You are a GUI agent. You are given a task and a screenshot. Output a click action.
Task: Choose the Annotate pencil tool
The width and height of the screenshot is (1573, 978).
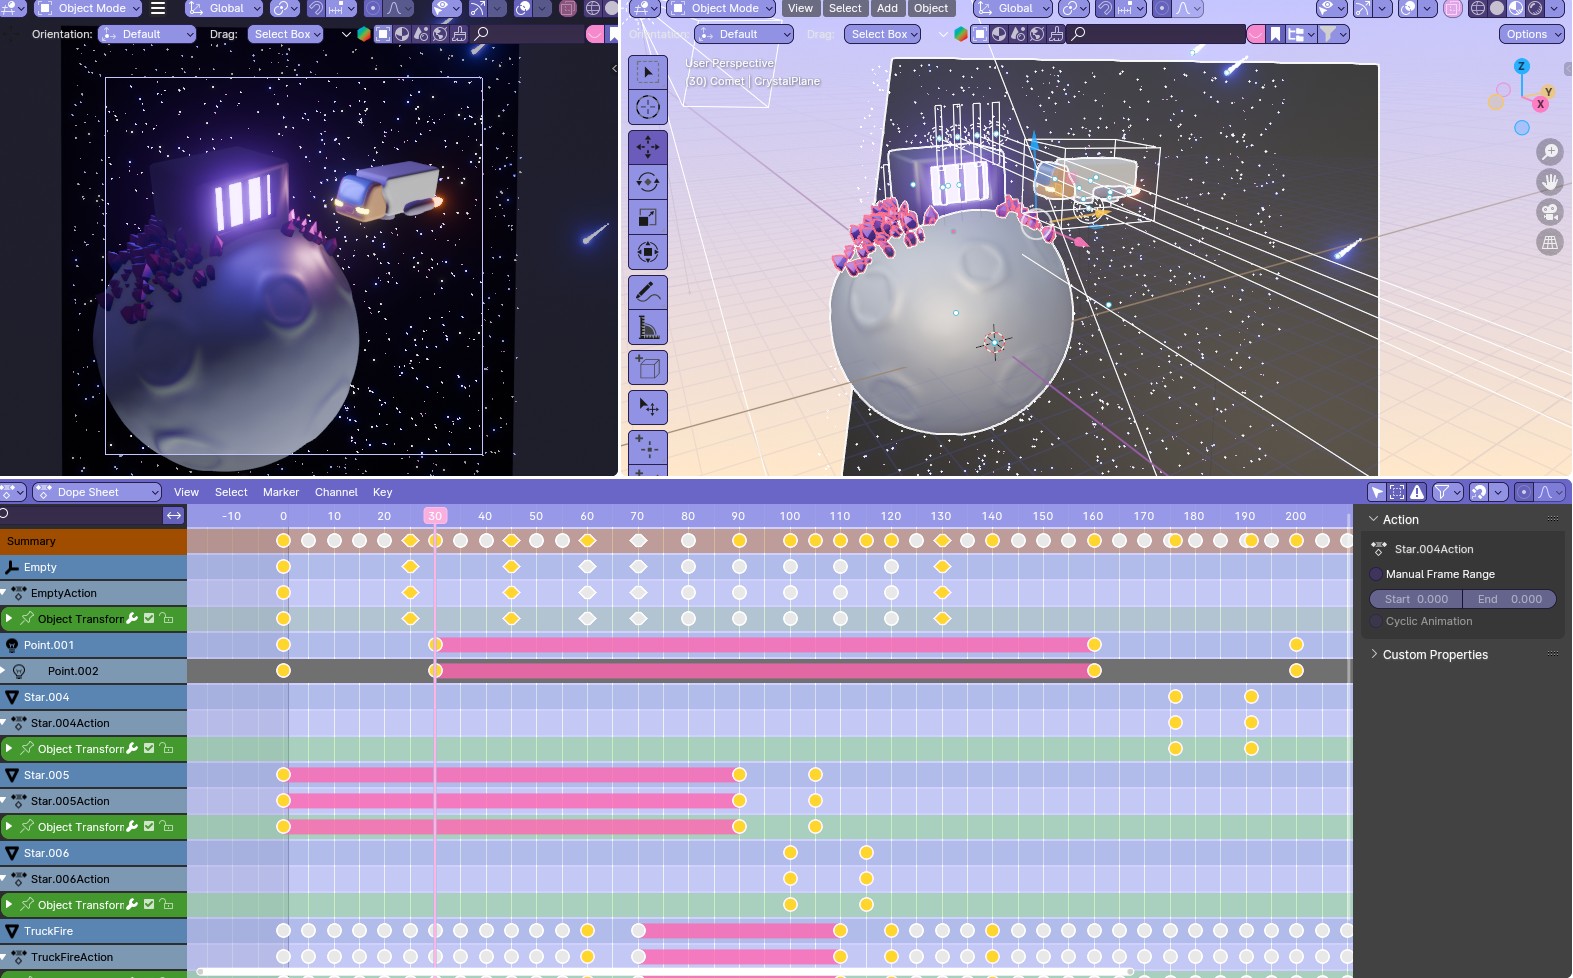(647, 292)
